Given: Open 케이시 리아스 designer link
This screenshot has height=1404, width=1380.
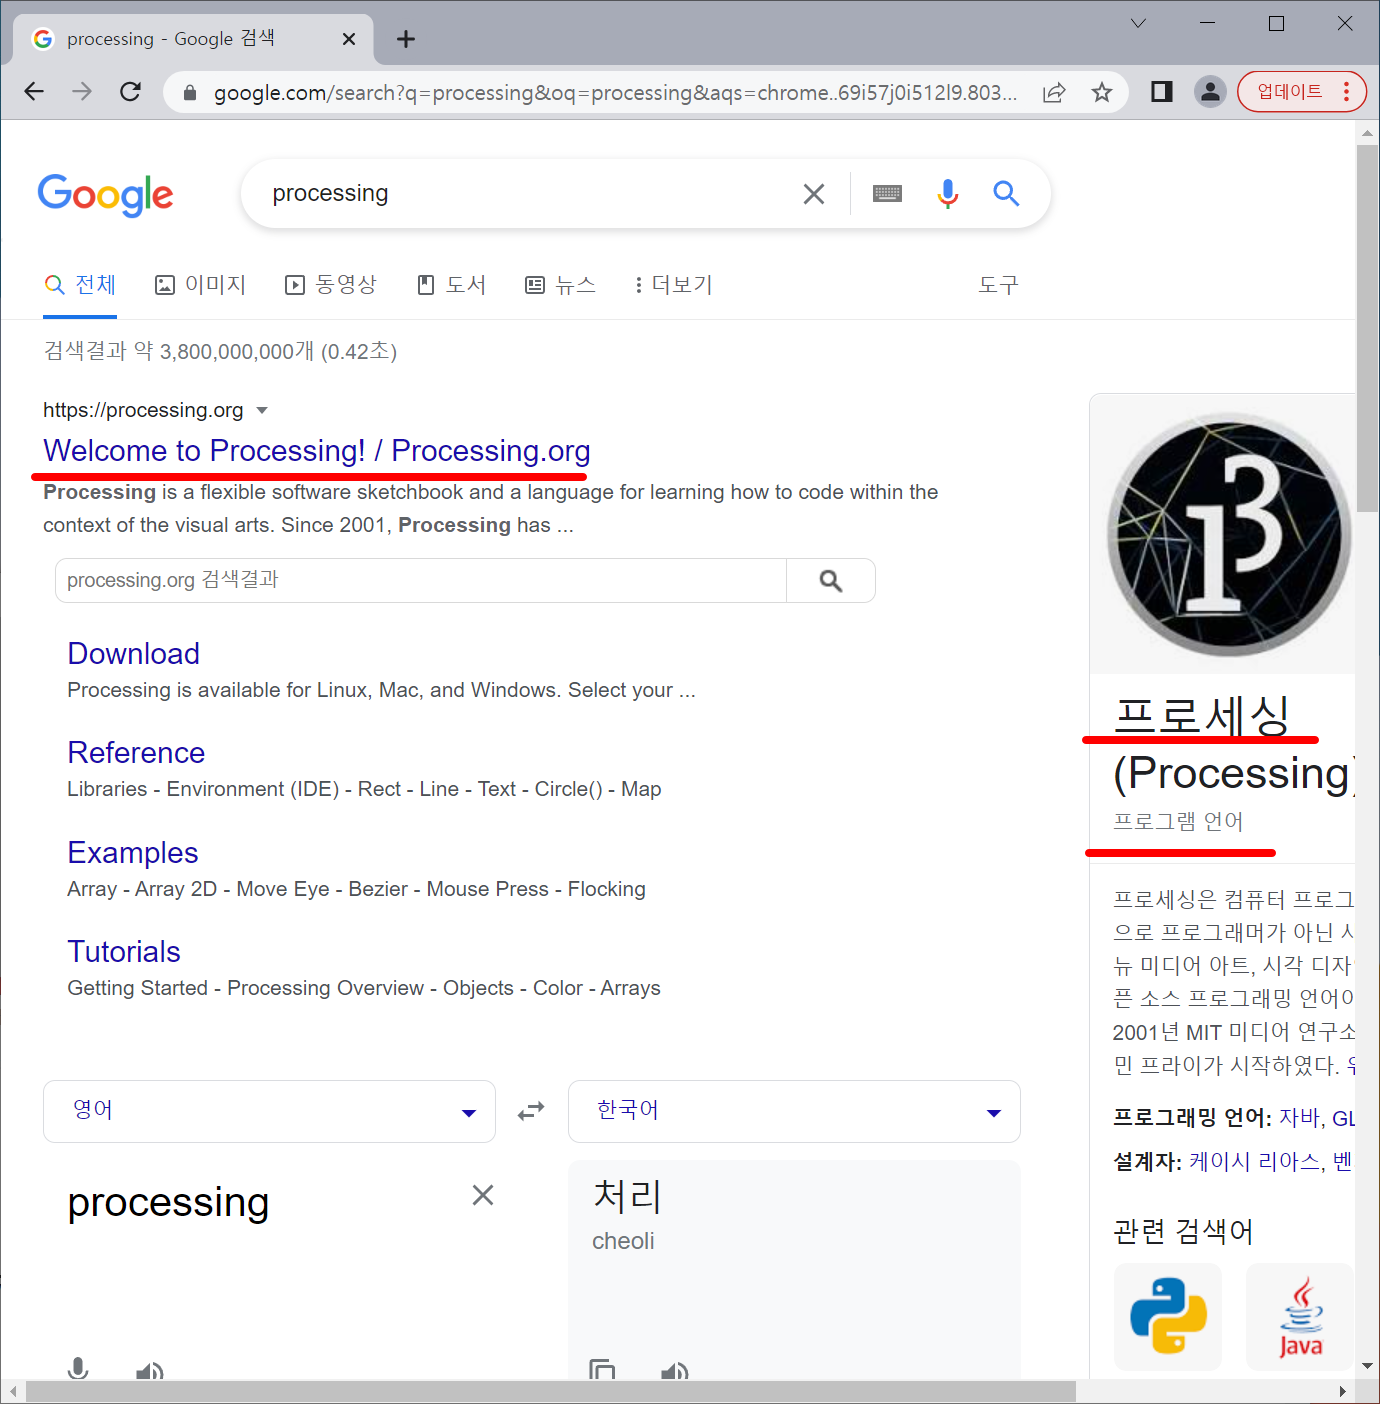Looking at the screenshot, I should pos(1255,1162).
